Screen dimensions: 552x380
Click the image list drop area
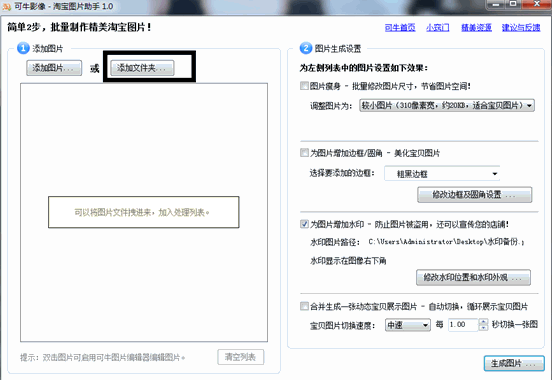point(144,212)
